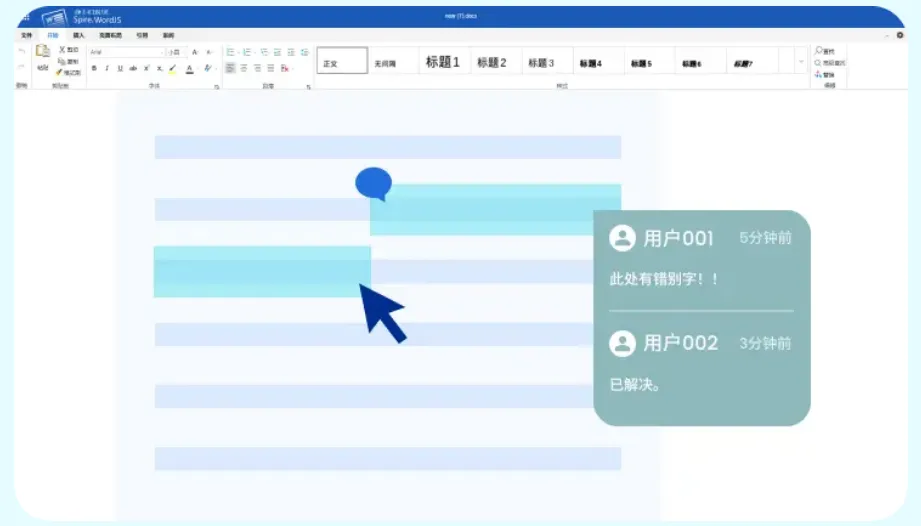Switch to the References ribbon tab

pyautogui.click(x=142, y=35)
